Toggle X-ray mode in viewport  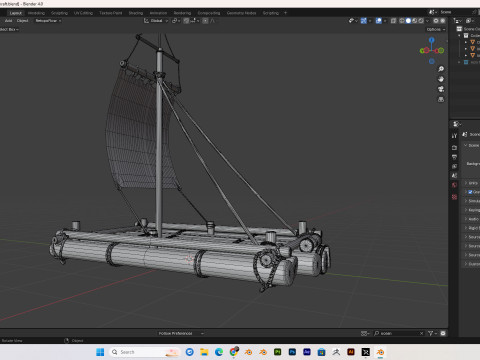393,21
